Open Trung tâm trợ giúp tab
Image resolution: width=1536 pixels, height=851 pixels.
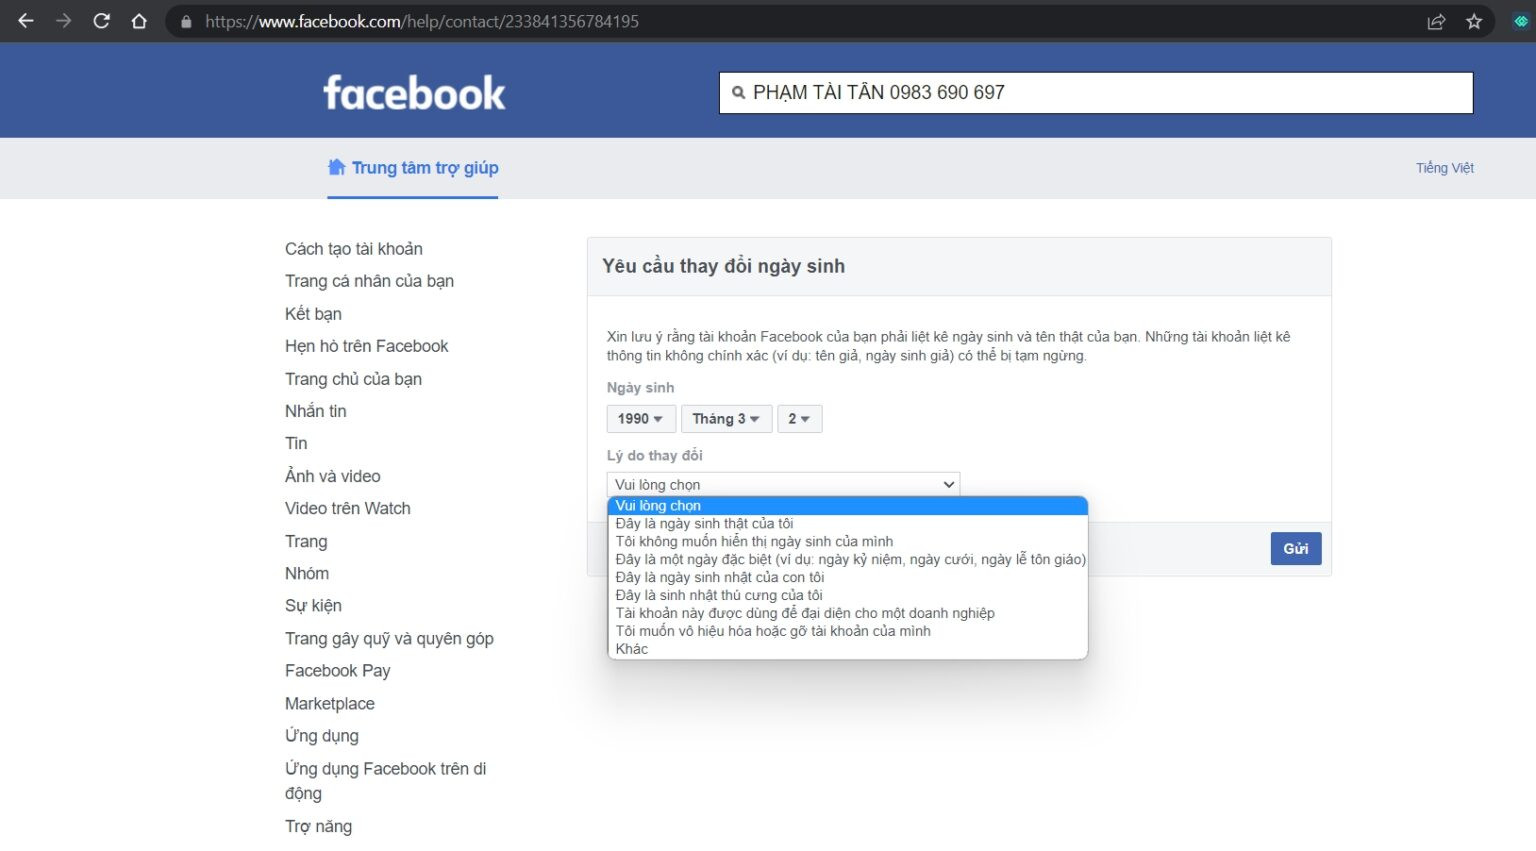click(413, 167)
